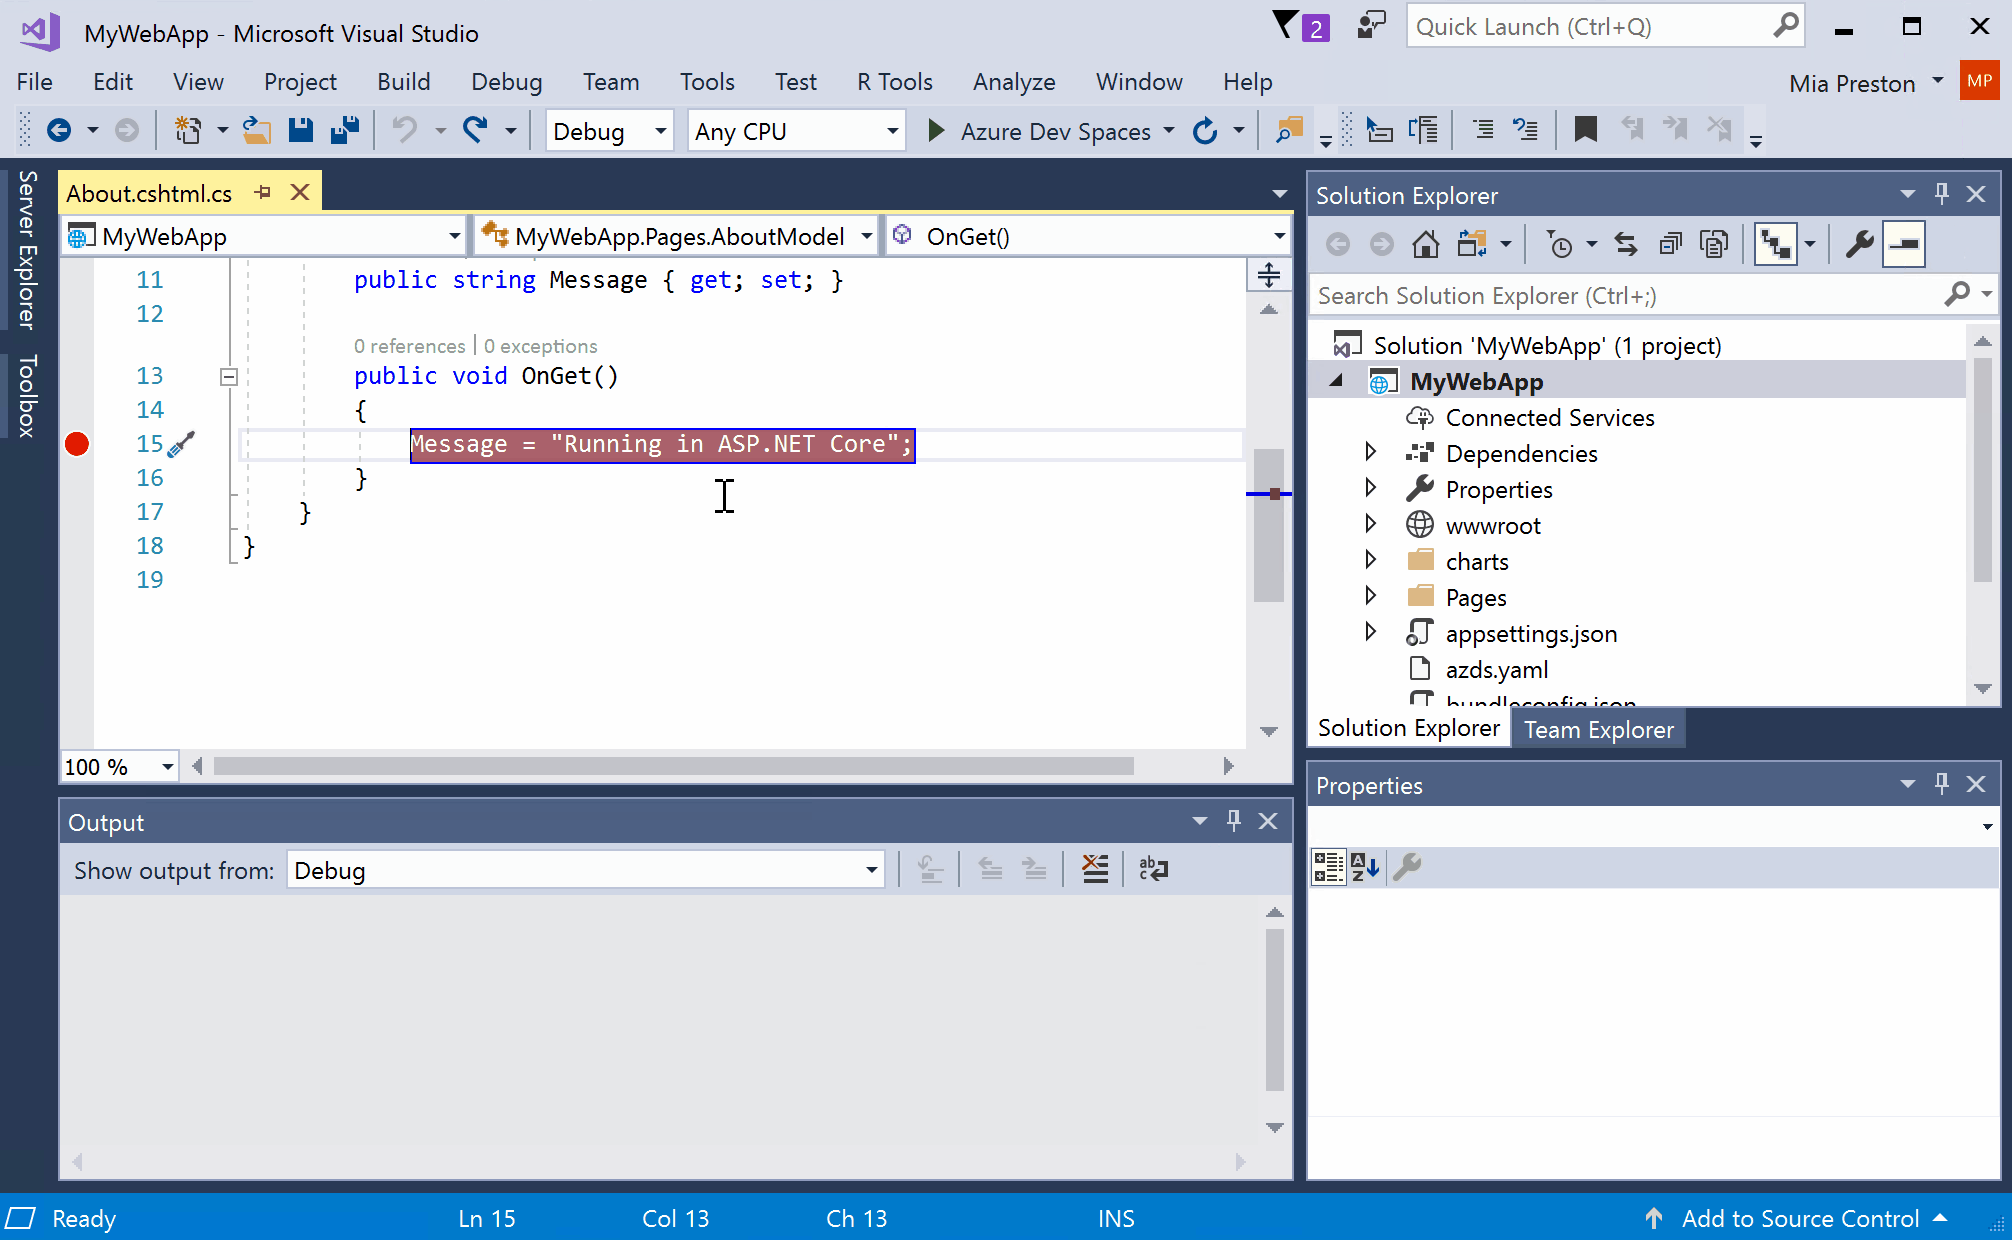This screenshot has height=1240, width=2012.
Task: Open the MyWebApp.Pages.AboutModel type dropdown
Action: [x=677, y=237]
